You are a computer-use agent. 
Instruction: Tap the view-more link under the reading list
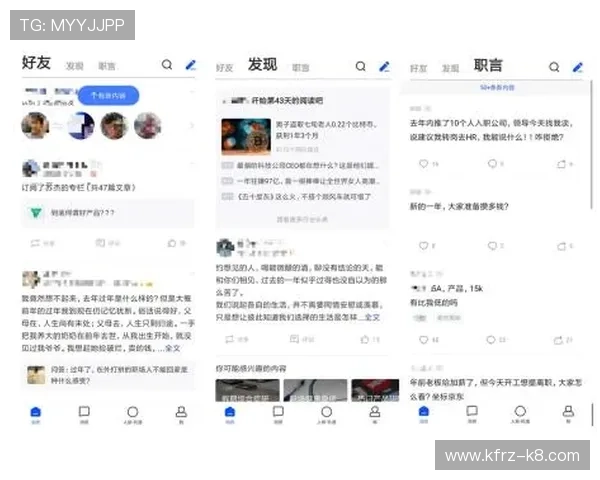tap(302, 219)
